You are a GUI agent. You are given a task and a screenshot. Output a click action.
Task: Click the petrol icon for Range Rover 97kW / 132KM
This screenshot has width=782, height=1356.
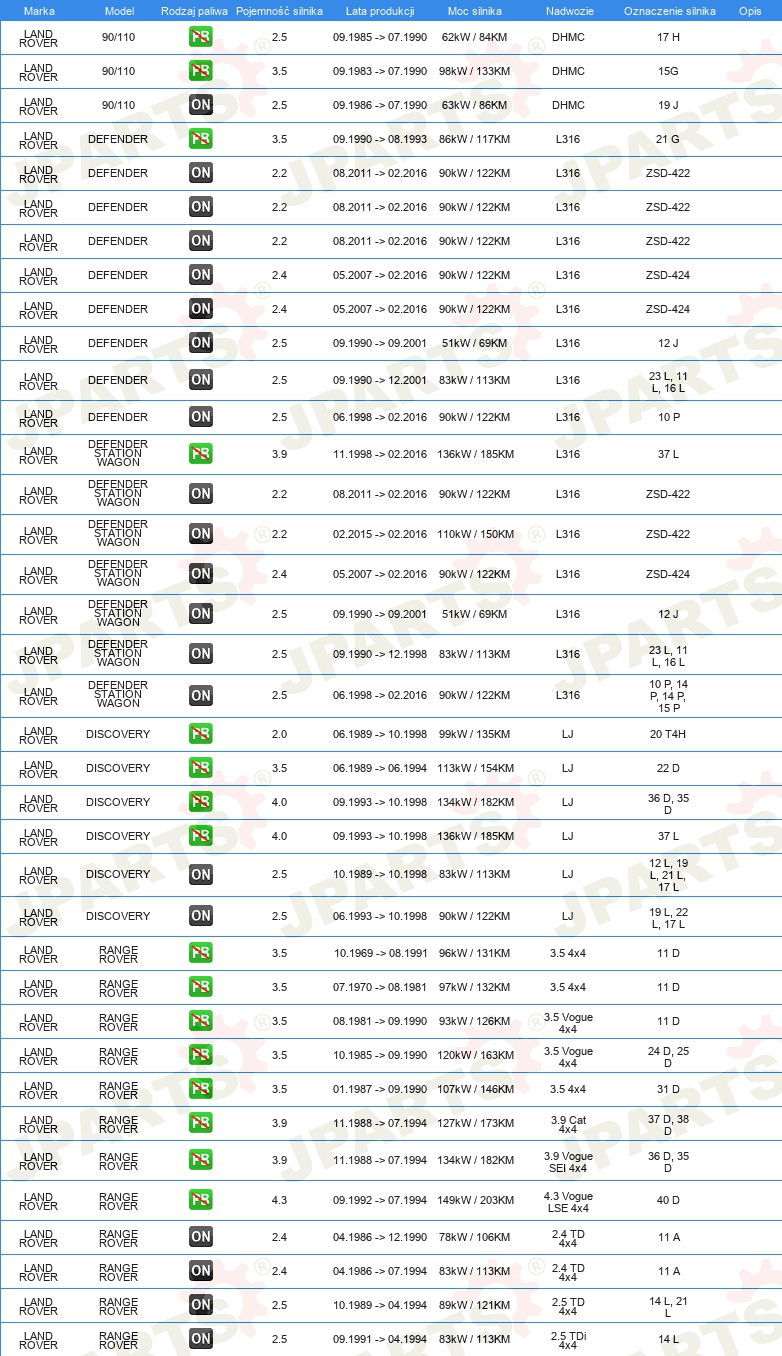point(201,987)
